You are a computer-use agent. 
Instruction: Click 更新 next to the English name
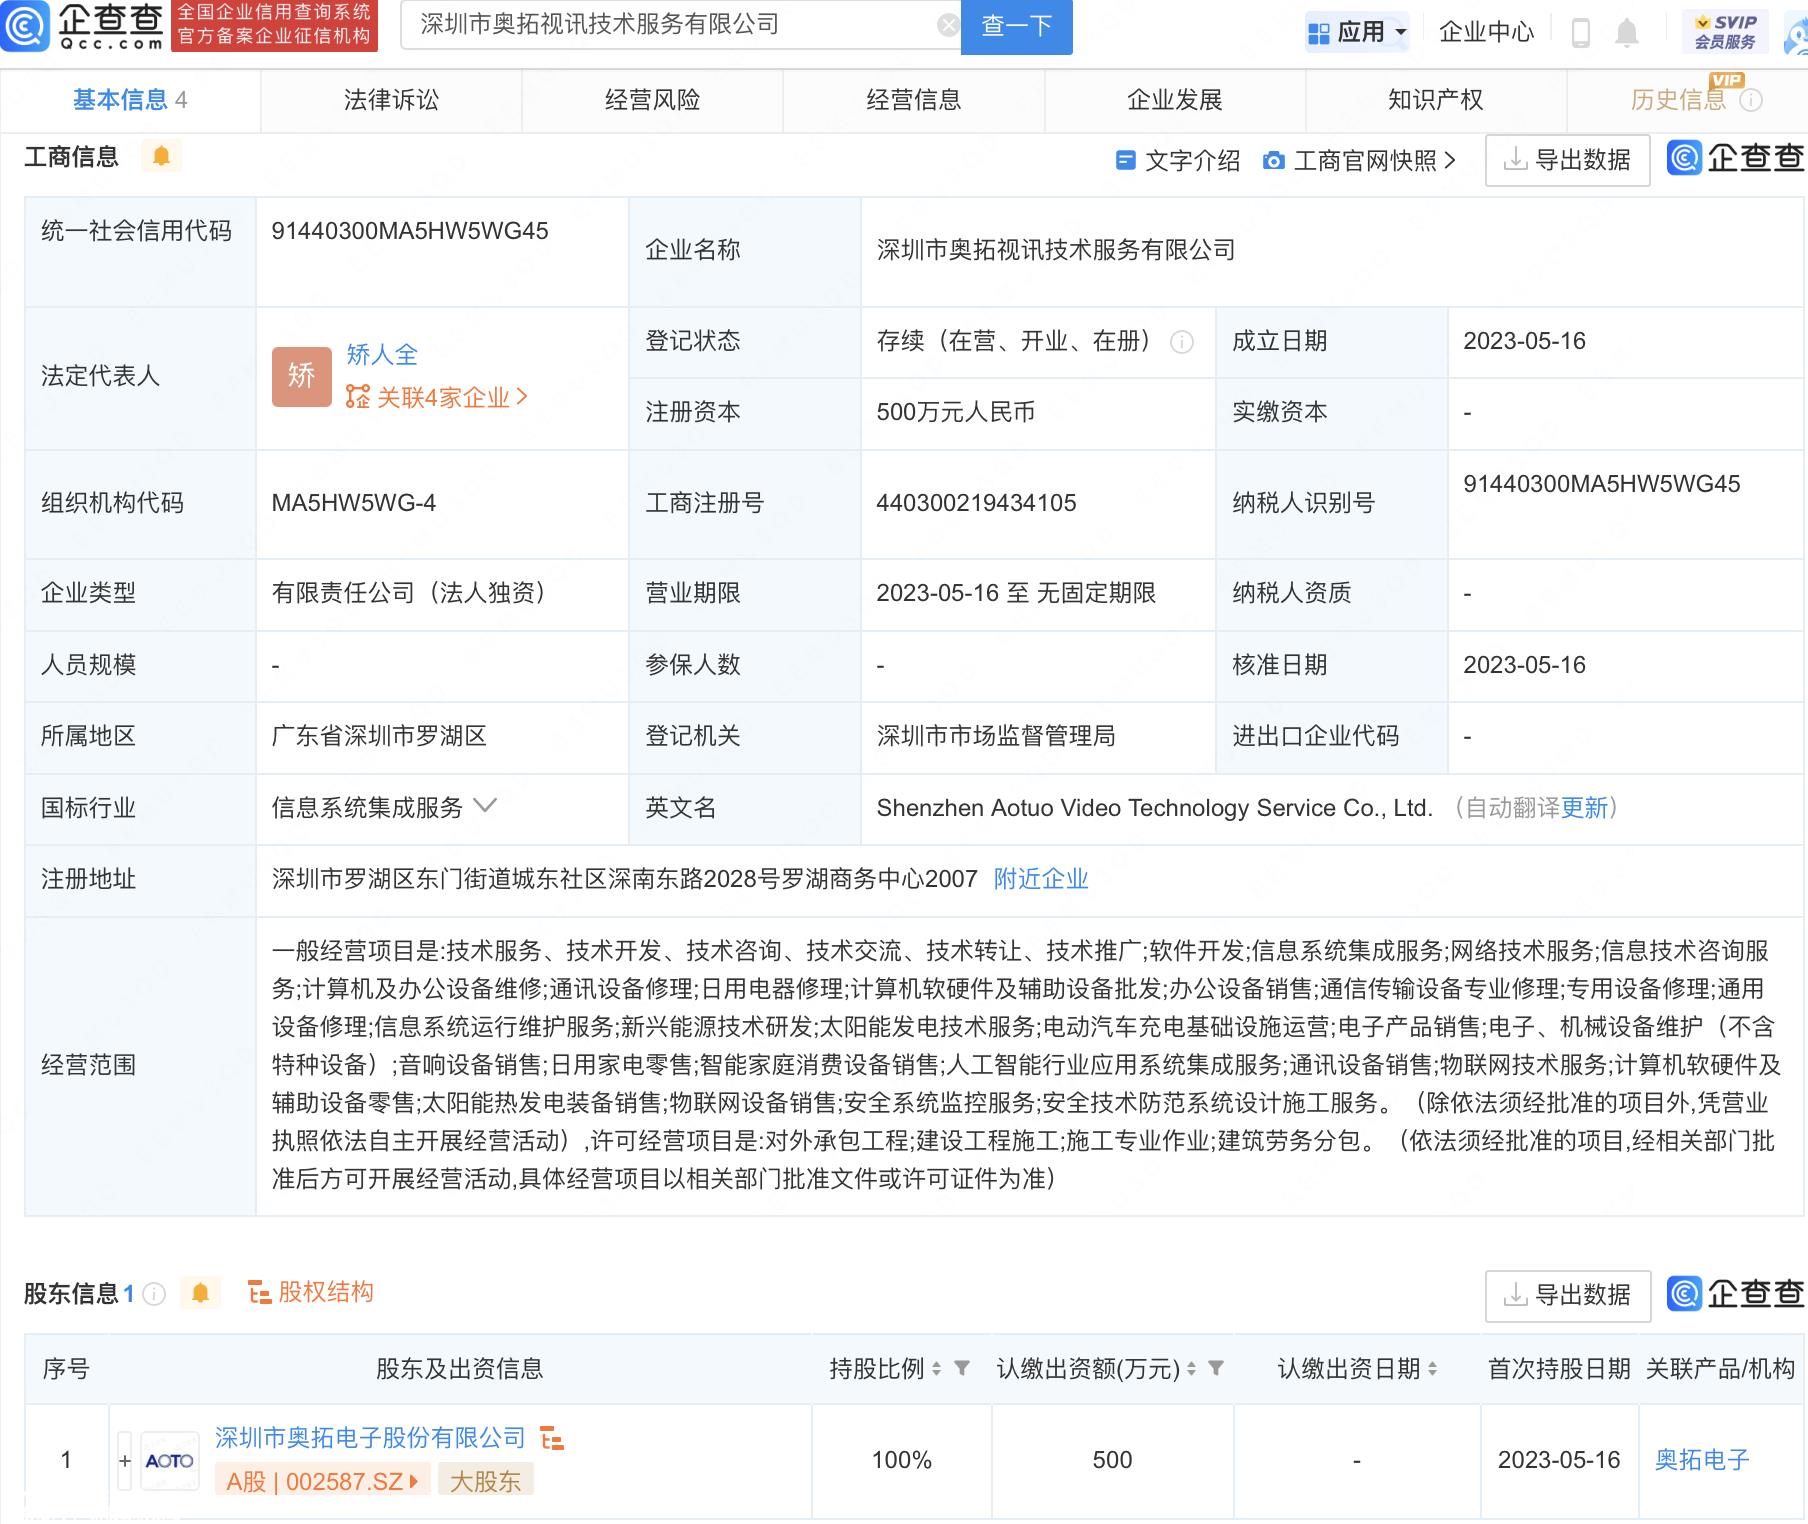click(x=1584, y=808)
